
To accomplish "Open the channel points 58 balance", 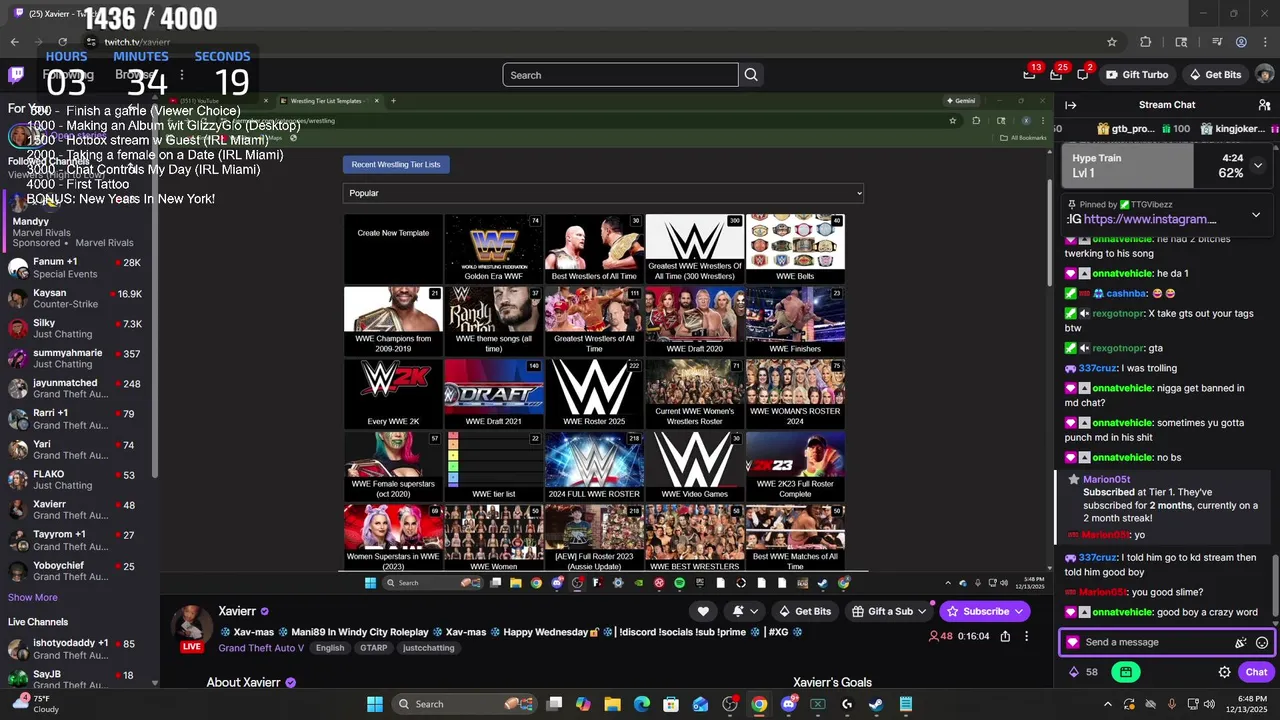I will [1084, 672].
